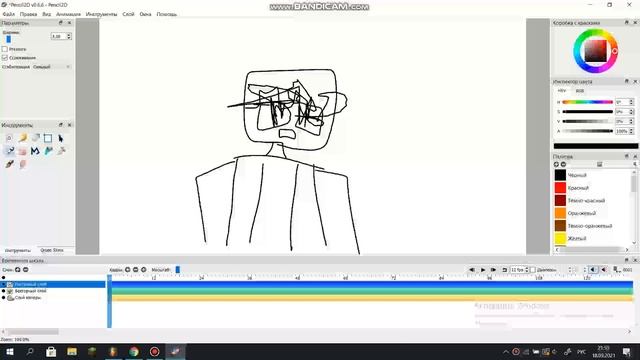Select the Eyedropper tool
The height and width of the screenshot is (360, 640).
click(61, 151)
